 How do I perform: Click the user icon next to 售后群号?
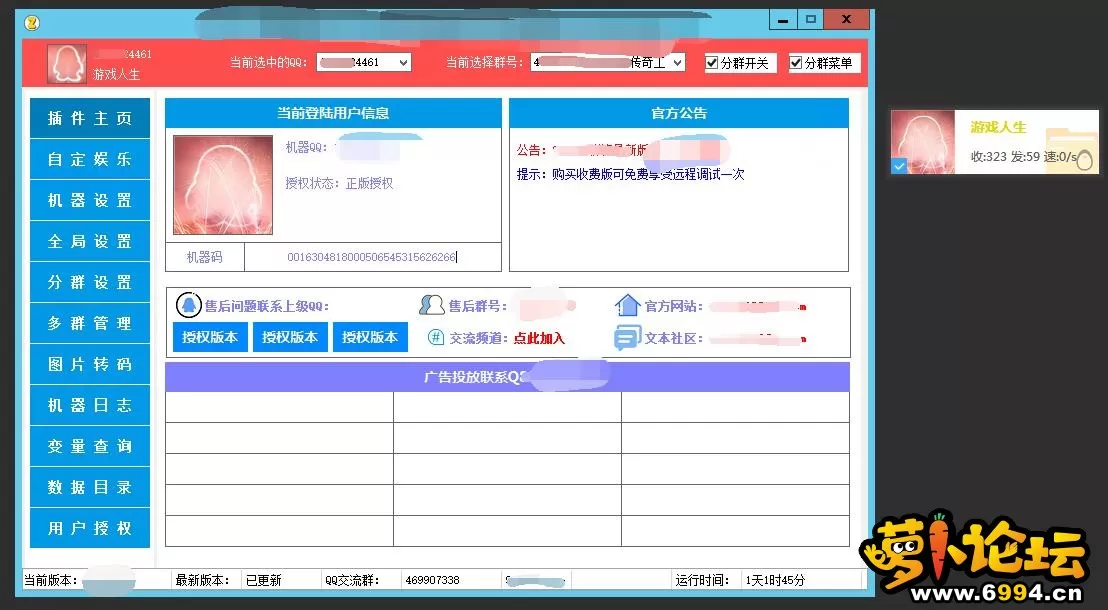click(x=432, y=306)
